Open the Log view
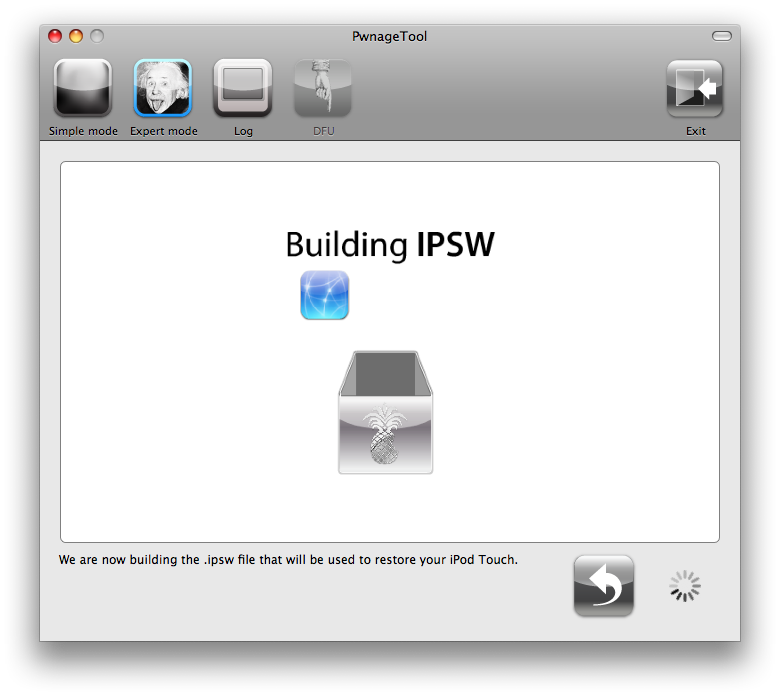Viewport: 780px width, 696px height. click(243, 88)
